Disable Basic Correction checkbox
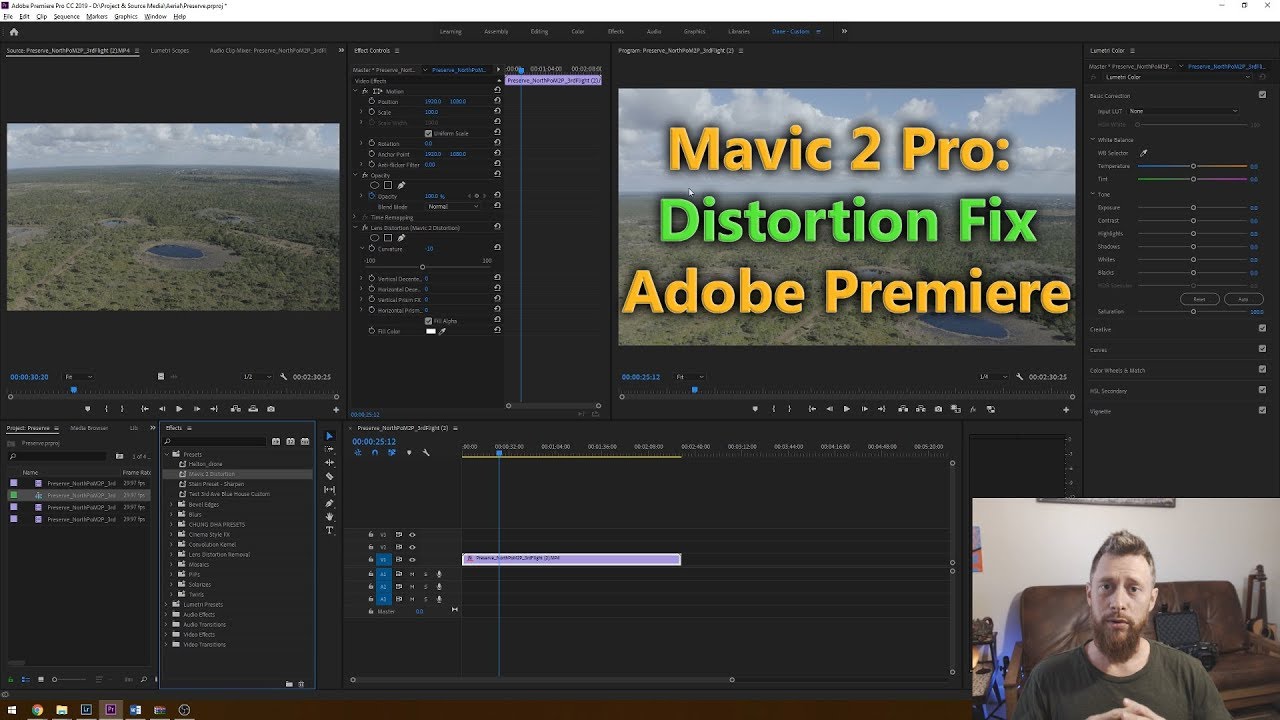 pos(1262,95)
